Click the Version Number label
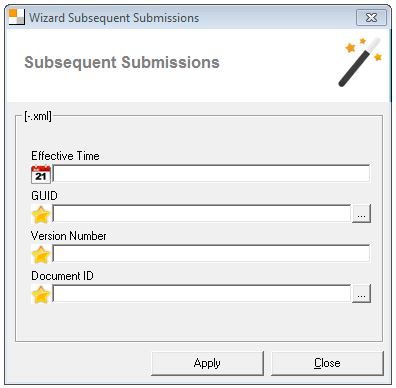The image size is (396, 388). tap(69, 236)
